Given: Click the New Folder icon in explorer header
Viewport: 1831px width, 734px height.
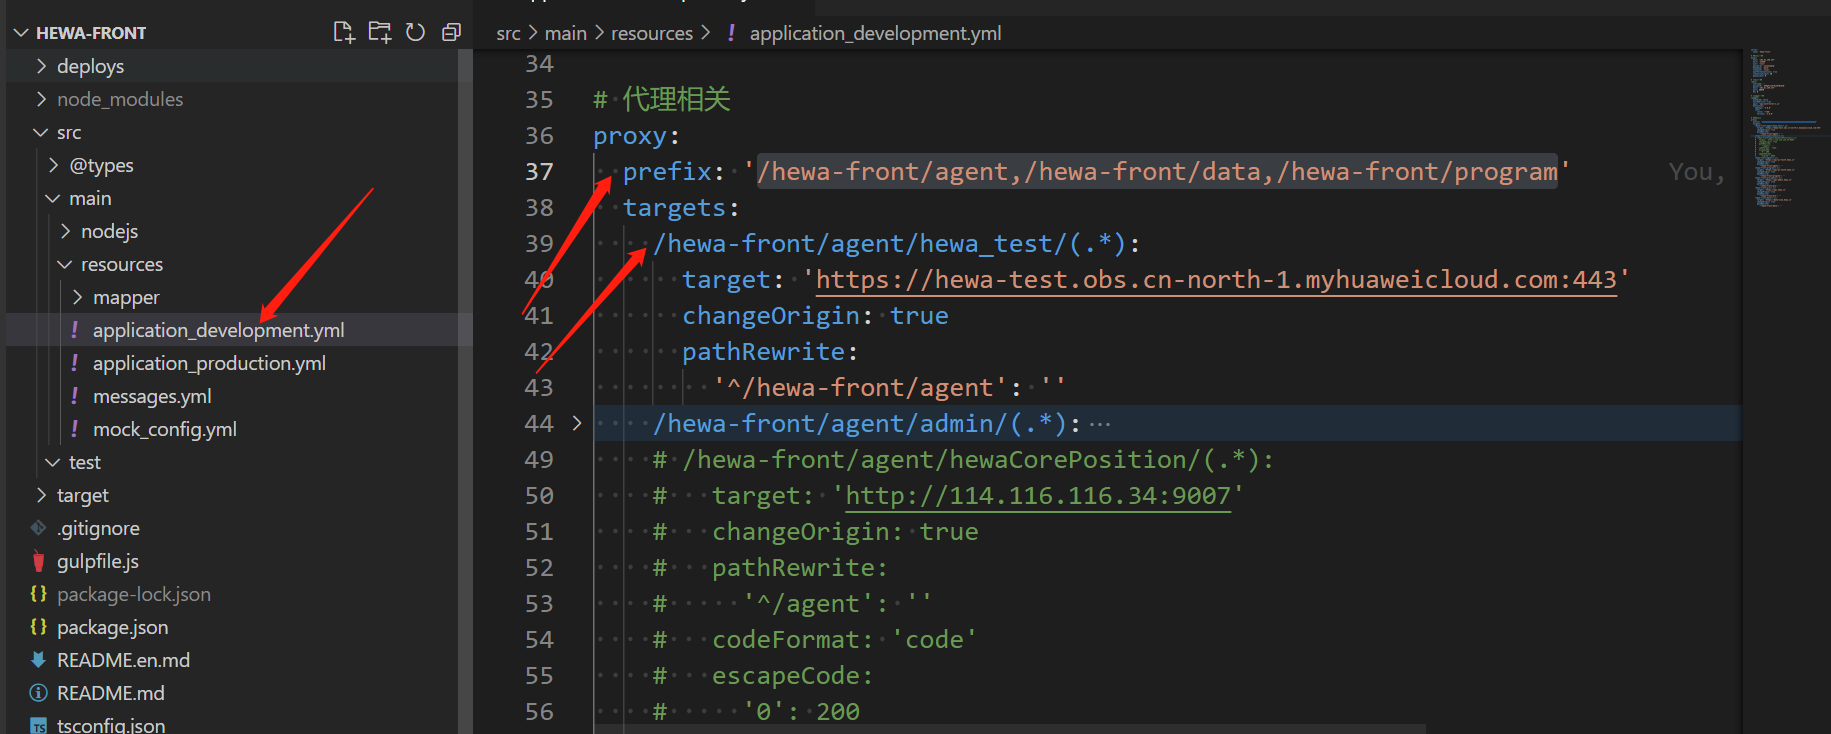Looking at the screenshot, I should pyautogui.click(x=379, y=32).
